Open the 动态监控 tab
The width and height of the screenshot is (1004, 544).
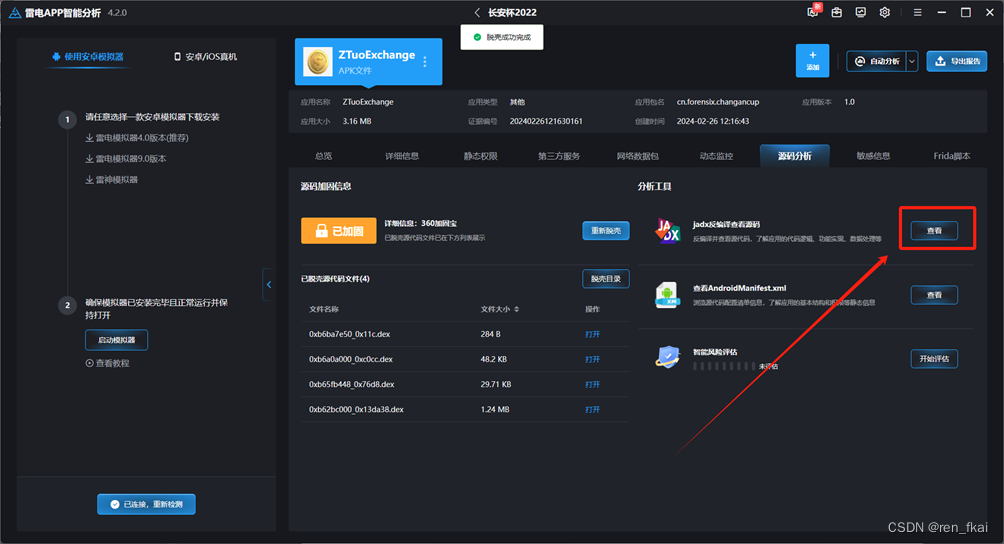[x=716, y=156]
